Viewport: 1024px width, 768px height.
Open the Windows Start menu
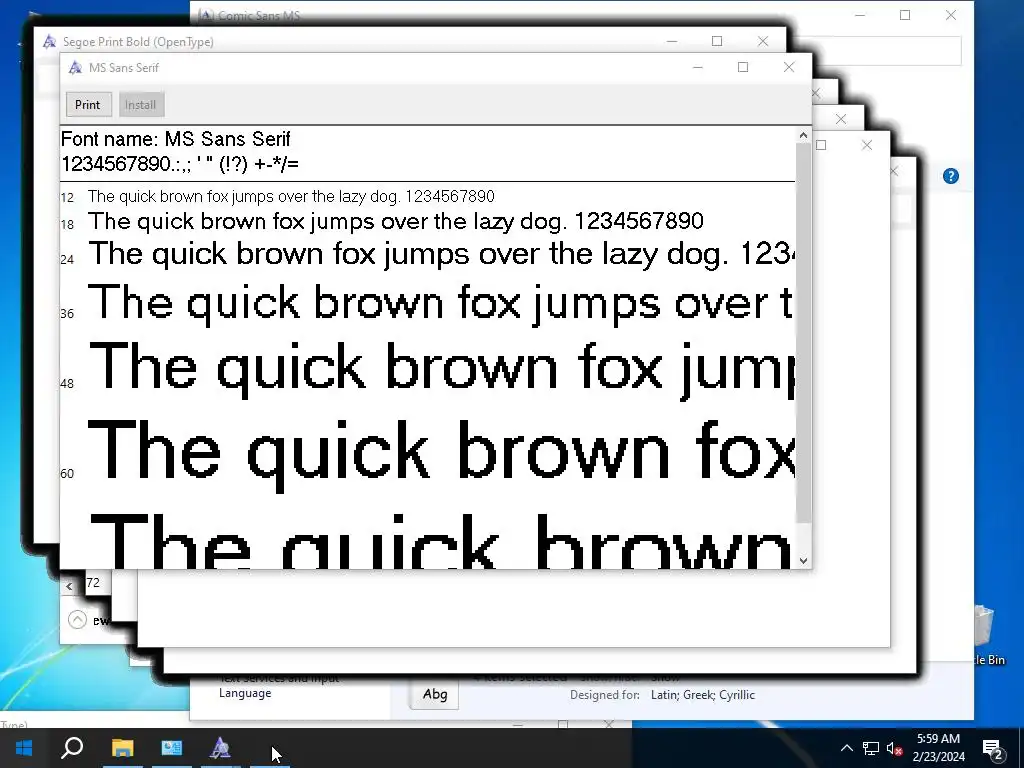point(24,748)
